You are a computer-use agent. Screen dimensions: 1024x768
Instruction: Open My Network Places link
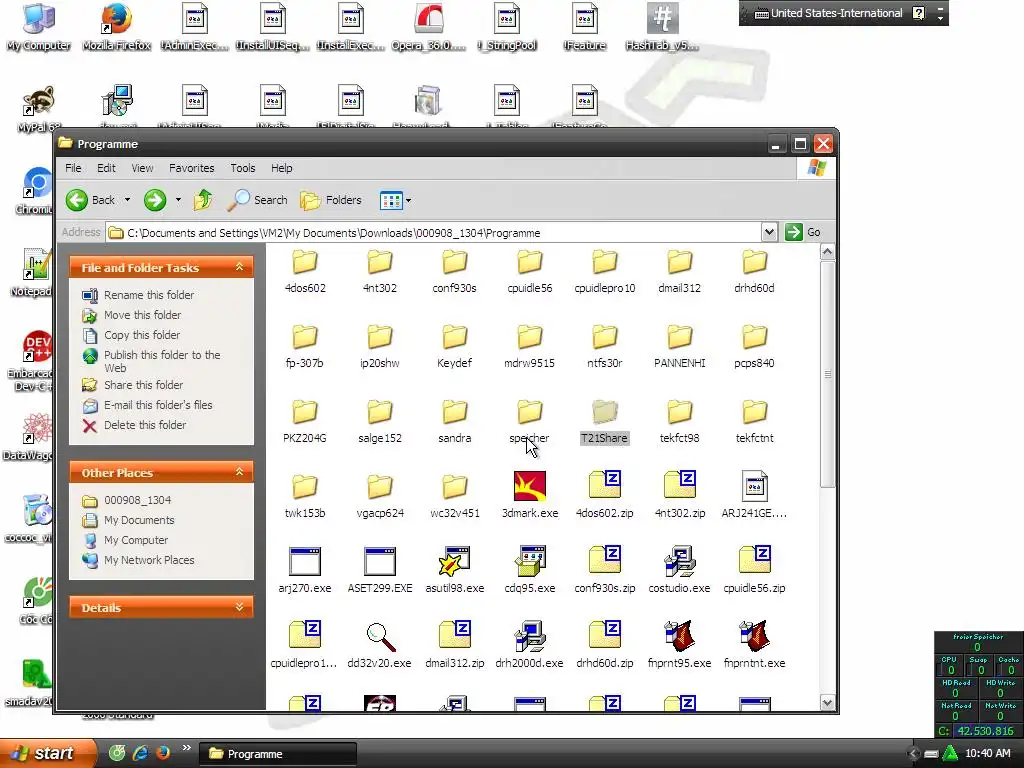[149, 560]
